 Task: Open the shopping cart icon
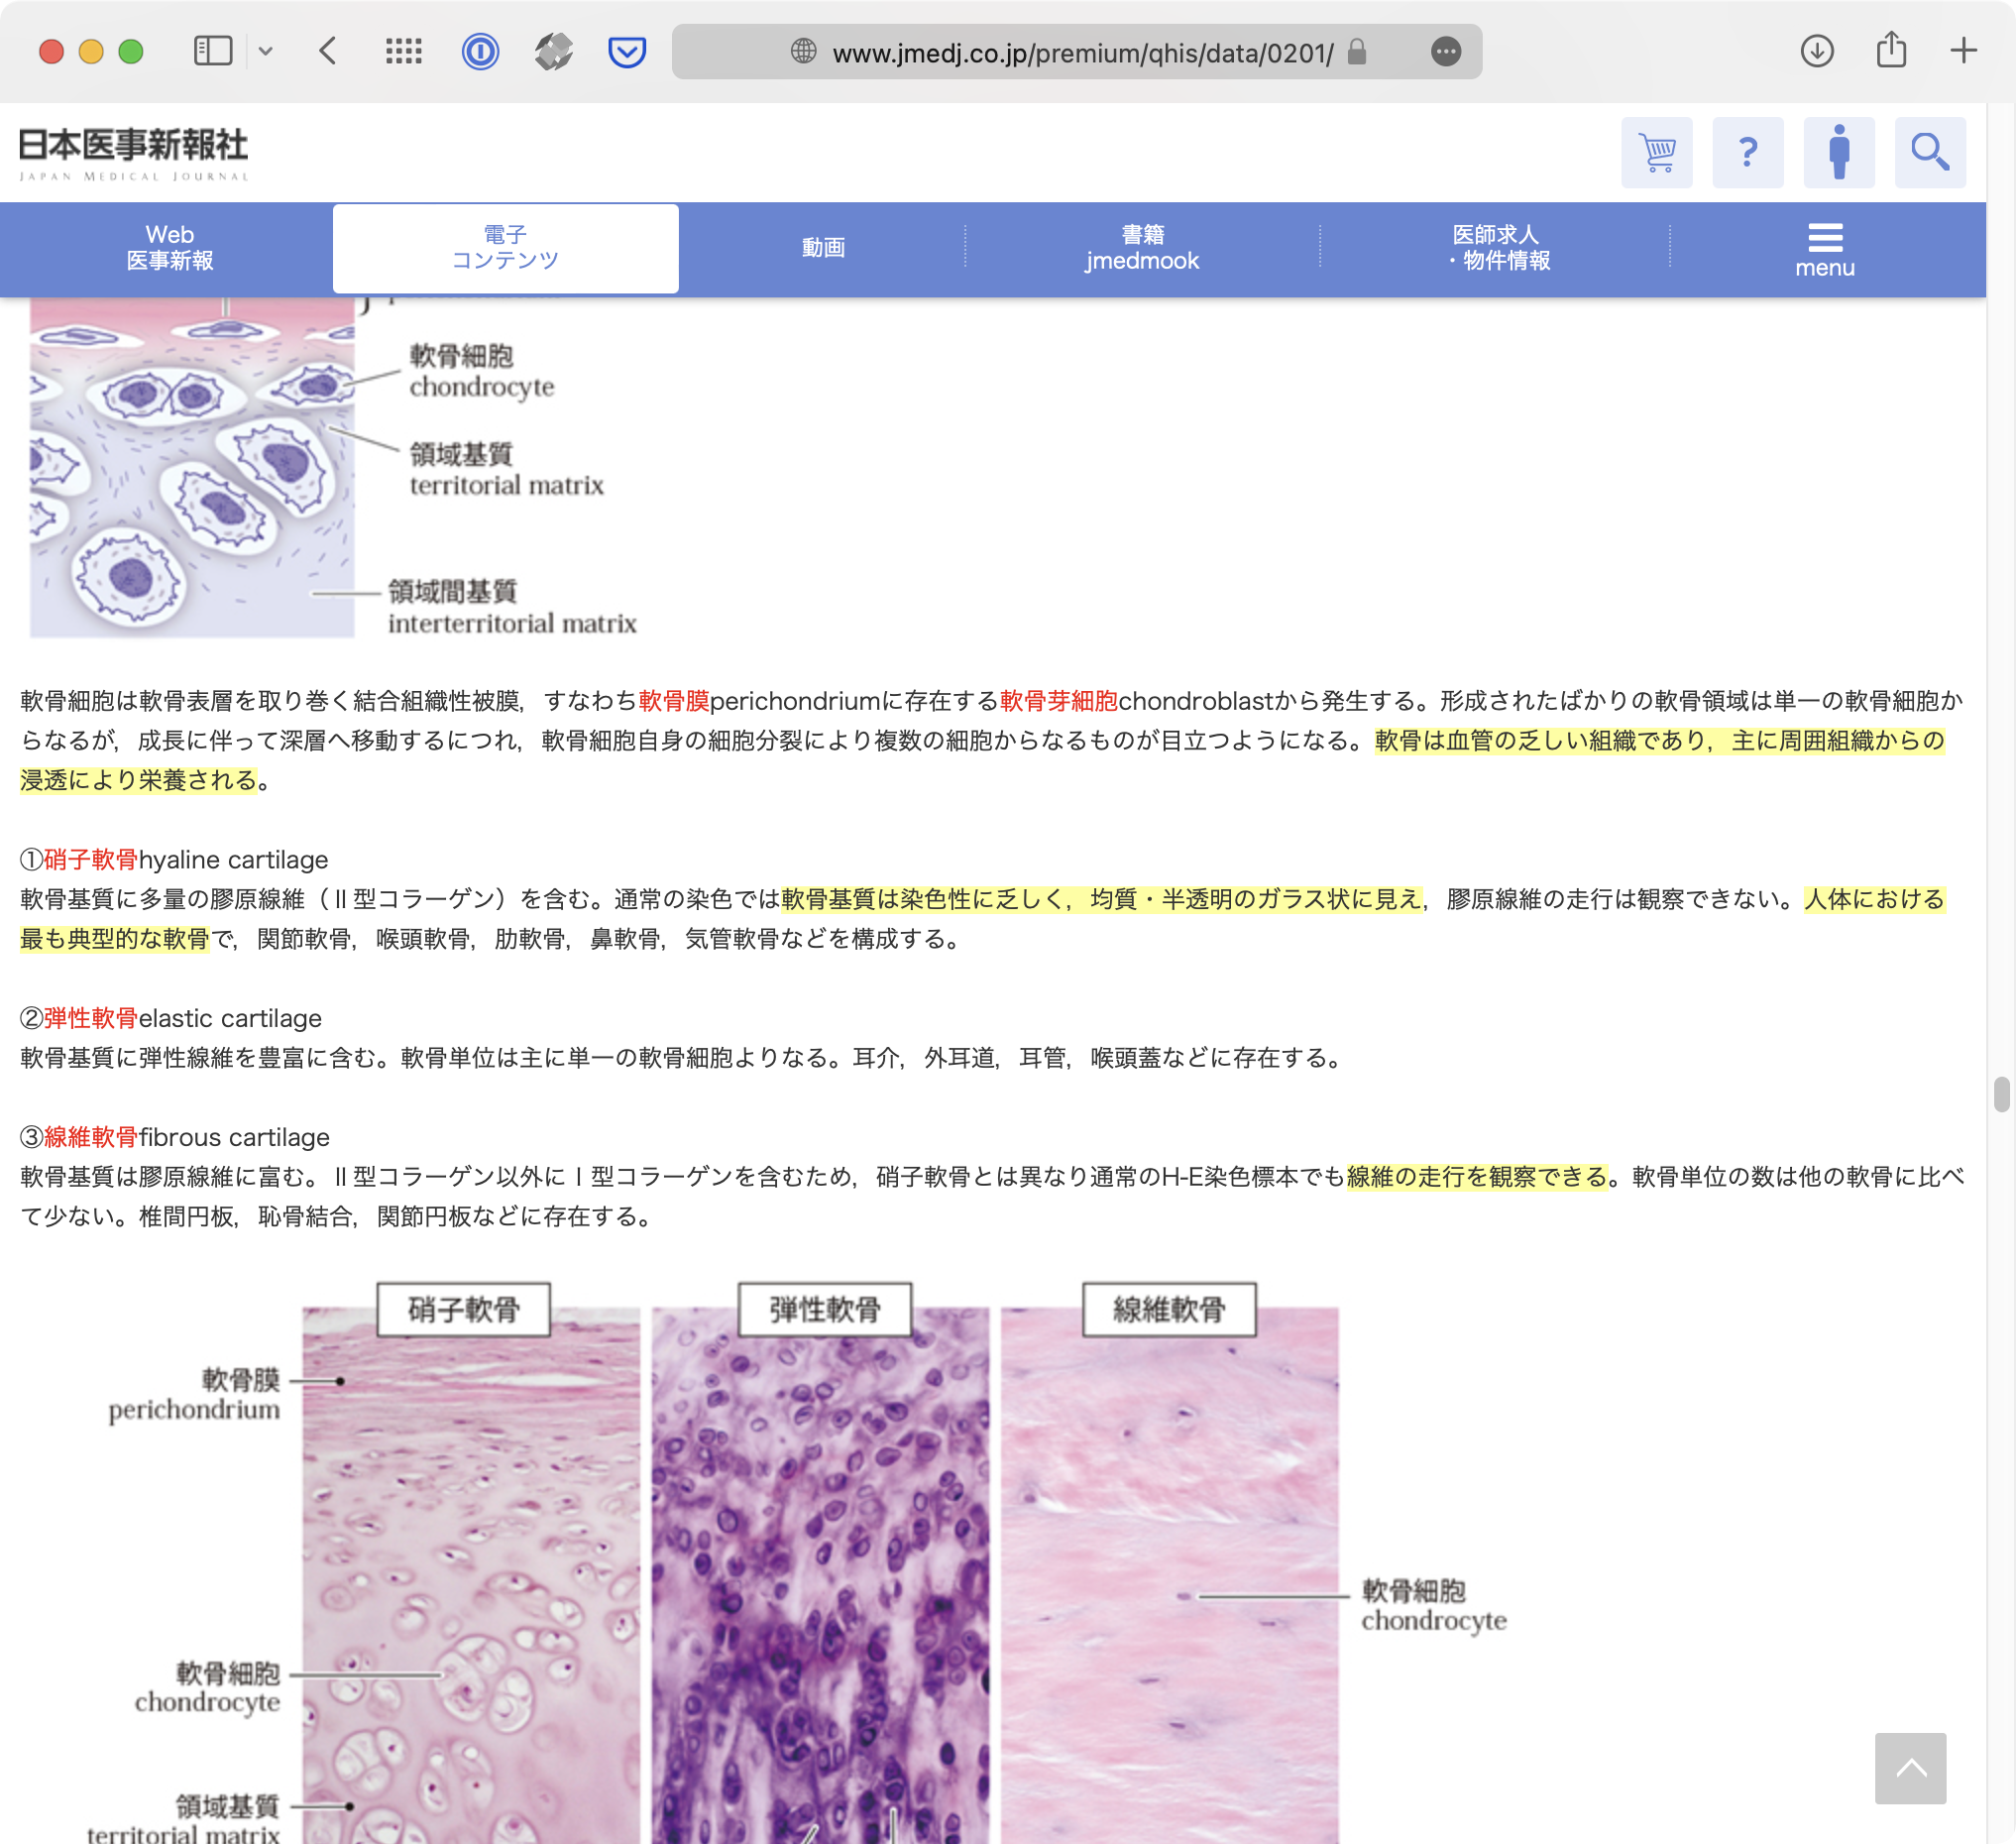1656,152
